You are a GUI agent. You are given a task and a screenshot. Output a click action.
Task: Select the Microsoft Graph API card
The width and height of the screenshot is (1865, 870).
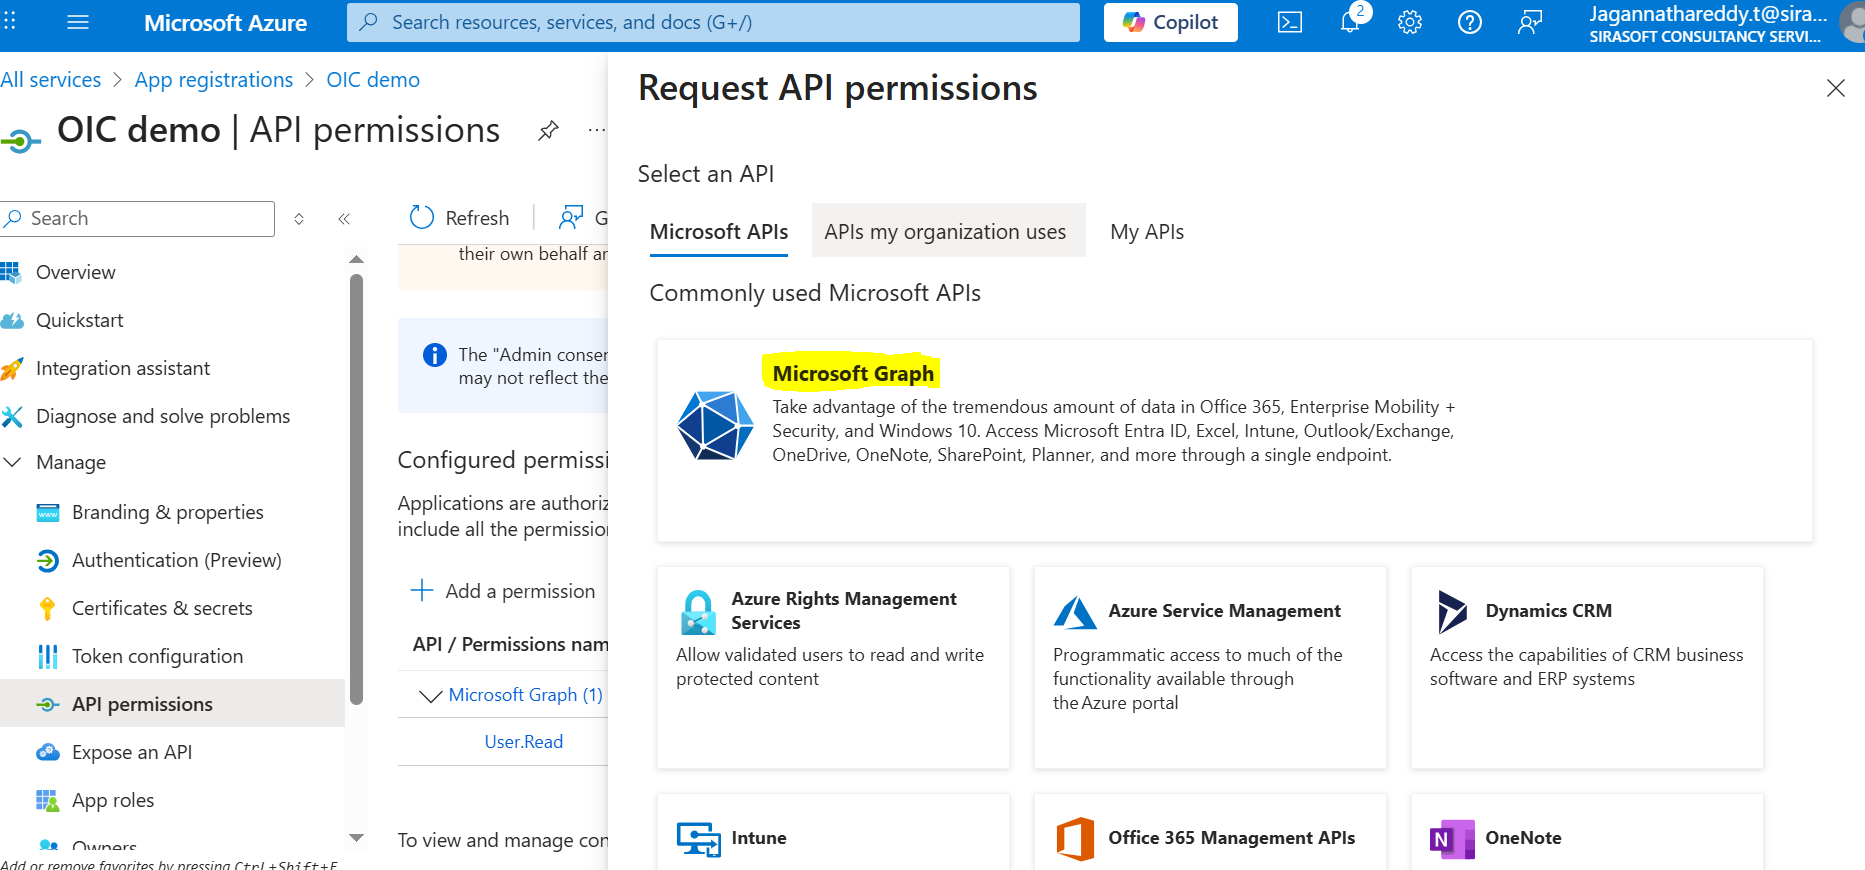pyautogui.click(x=1234, y=441)
